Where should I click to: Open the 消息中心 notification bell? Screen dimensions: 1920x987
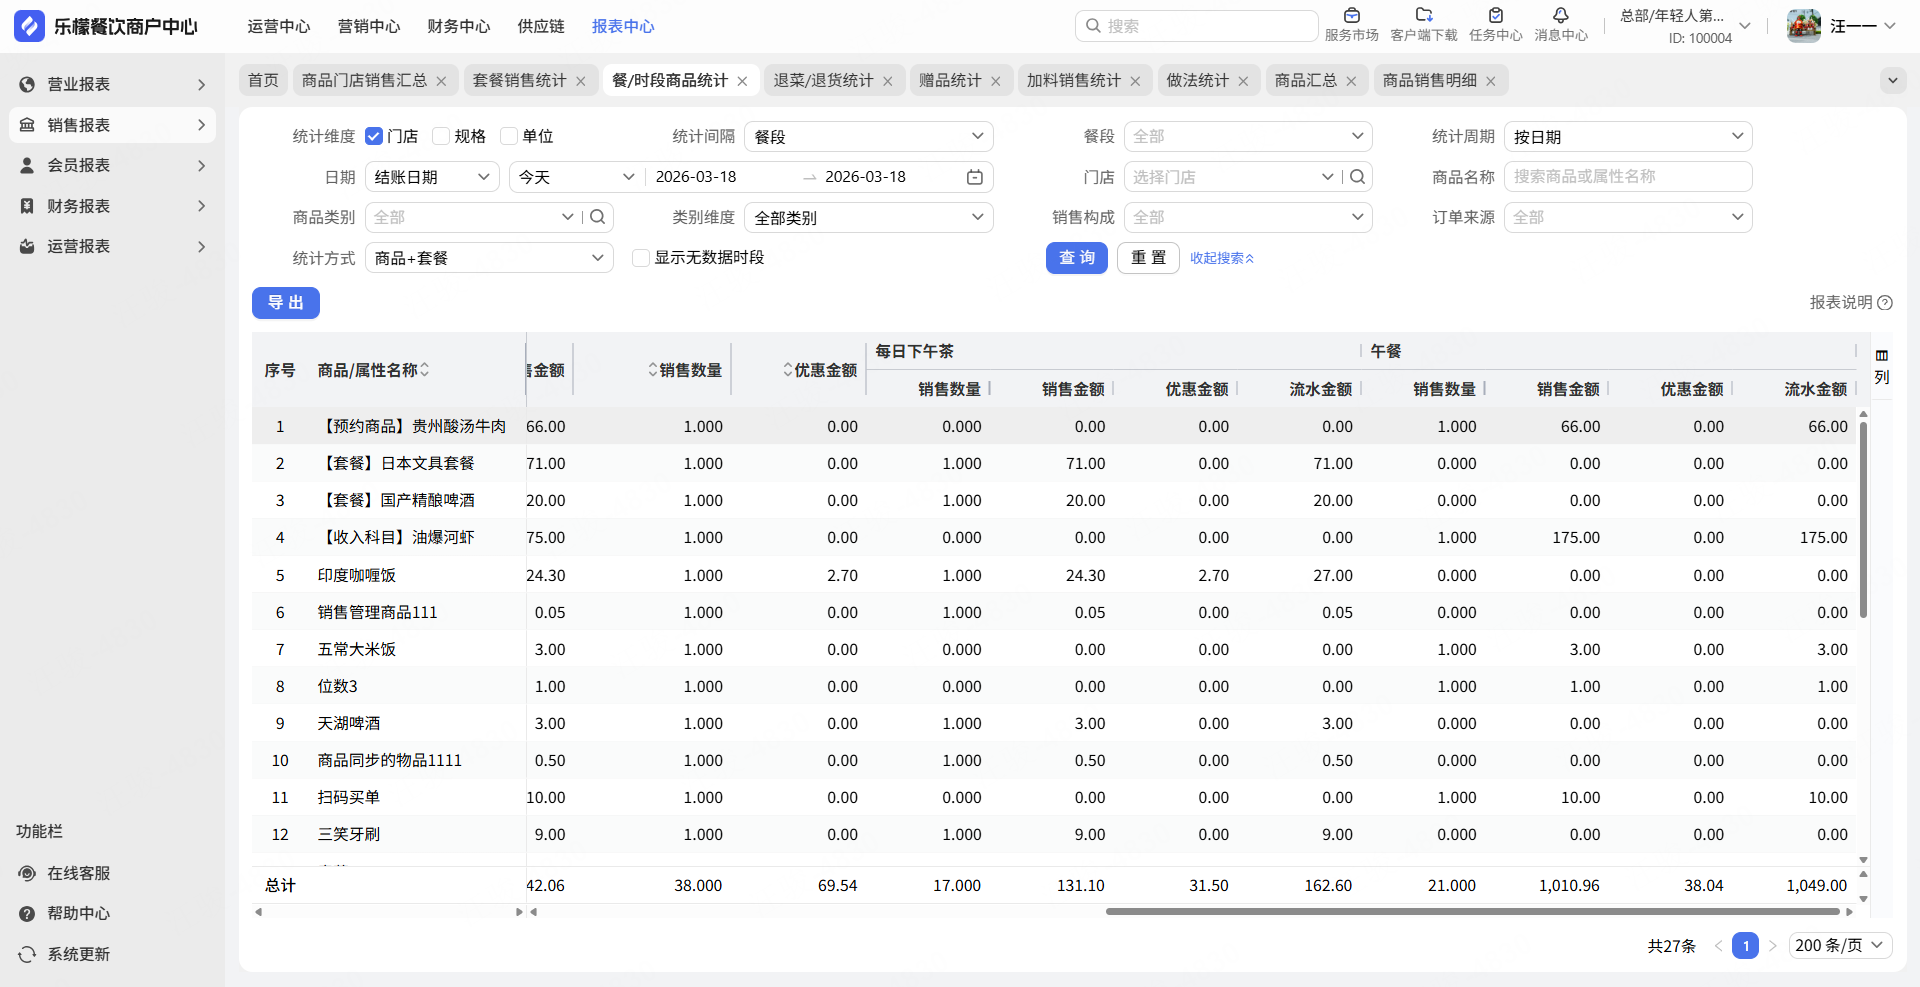coord(1560,16)
